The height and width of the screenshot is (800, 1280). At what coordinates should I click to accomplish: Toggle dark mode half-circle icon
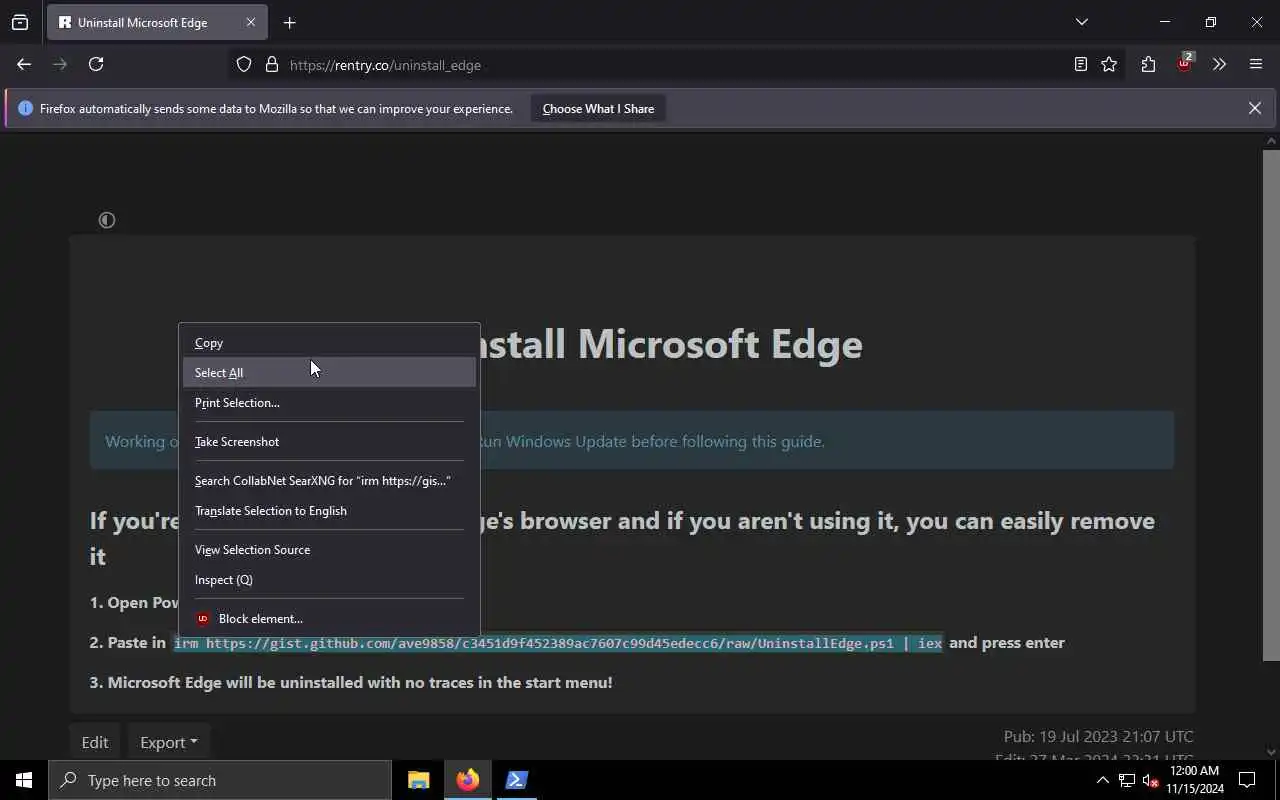(107, 220)
